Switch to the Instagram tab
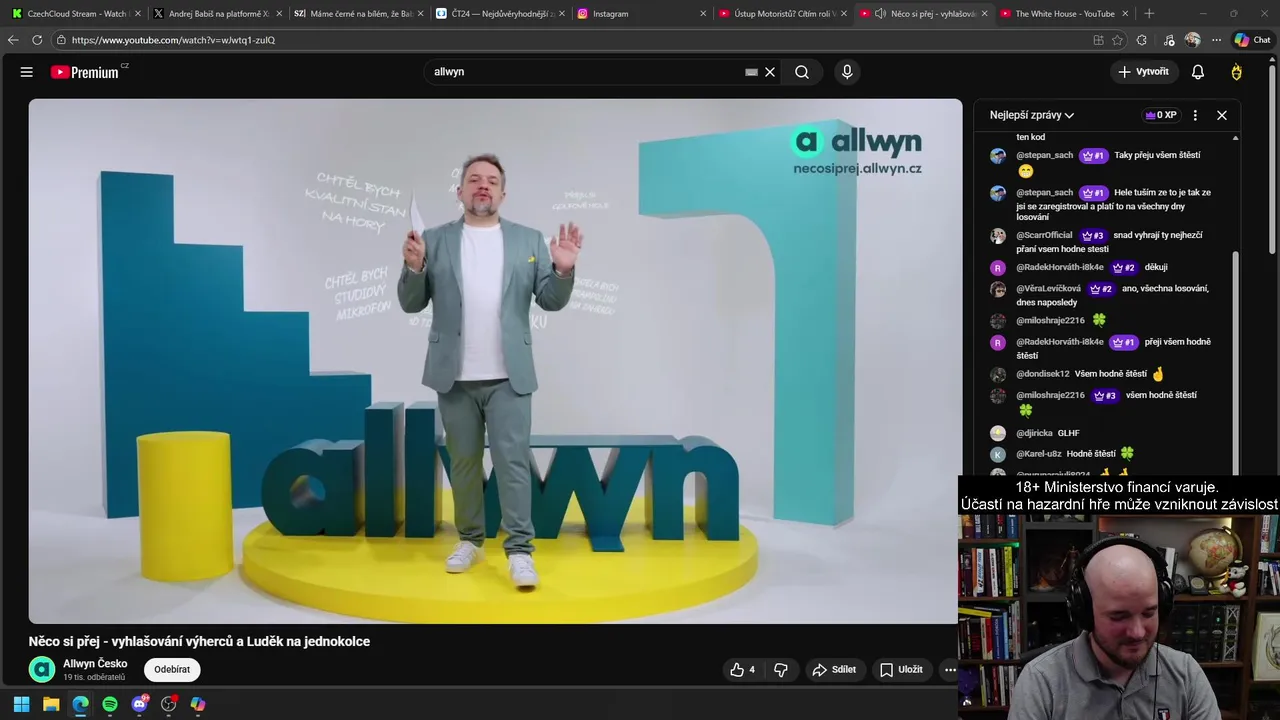This screenshot has width=1280, height=720. pyautogui.click(x=641, y=14)
